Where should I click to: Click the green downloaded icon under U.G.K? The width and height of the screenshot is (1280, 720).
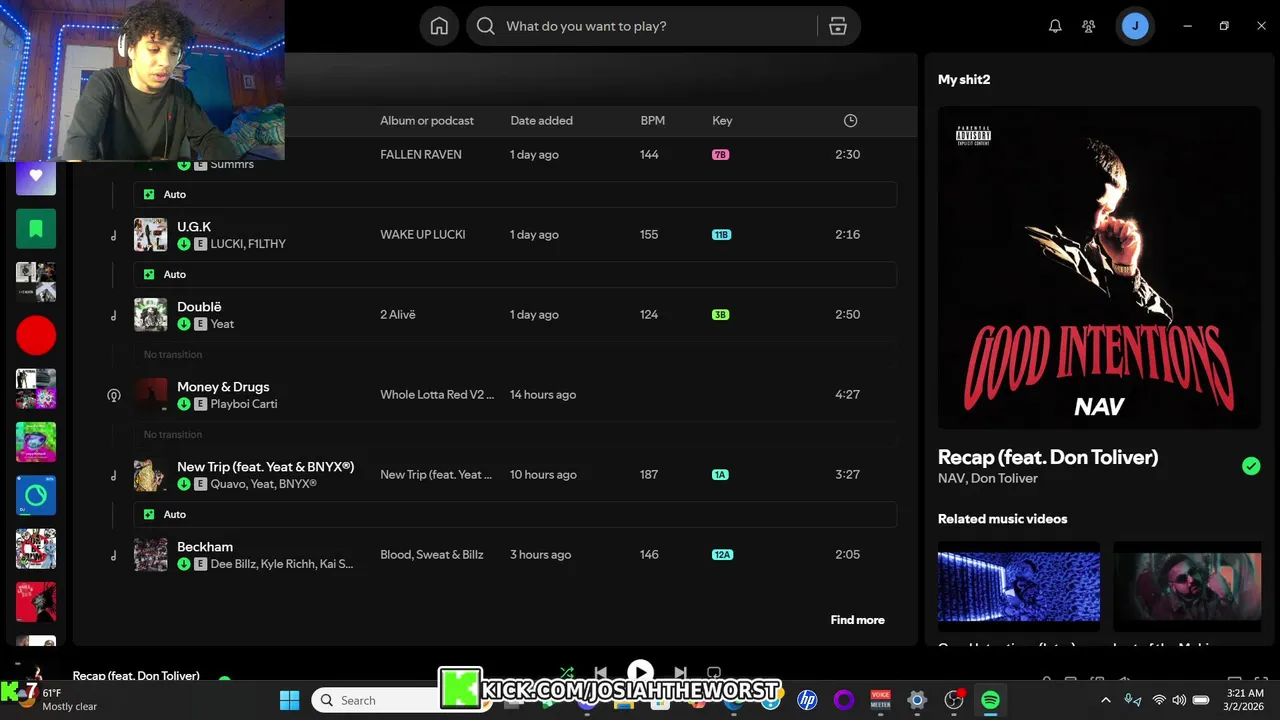184,244
